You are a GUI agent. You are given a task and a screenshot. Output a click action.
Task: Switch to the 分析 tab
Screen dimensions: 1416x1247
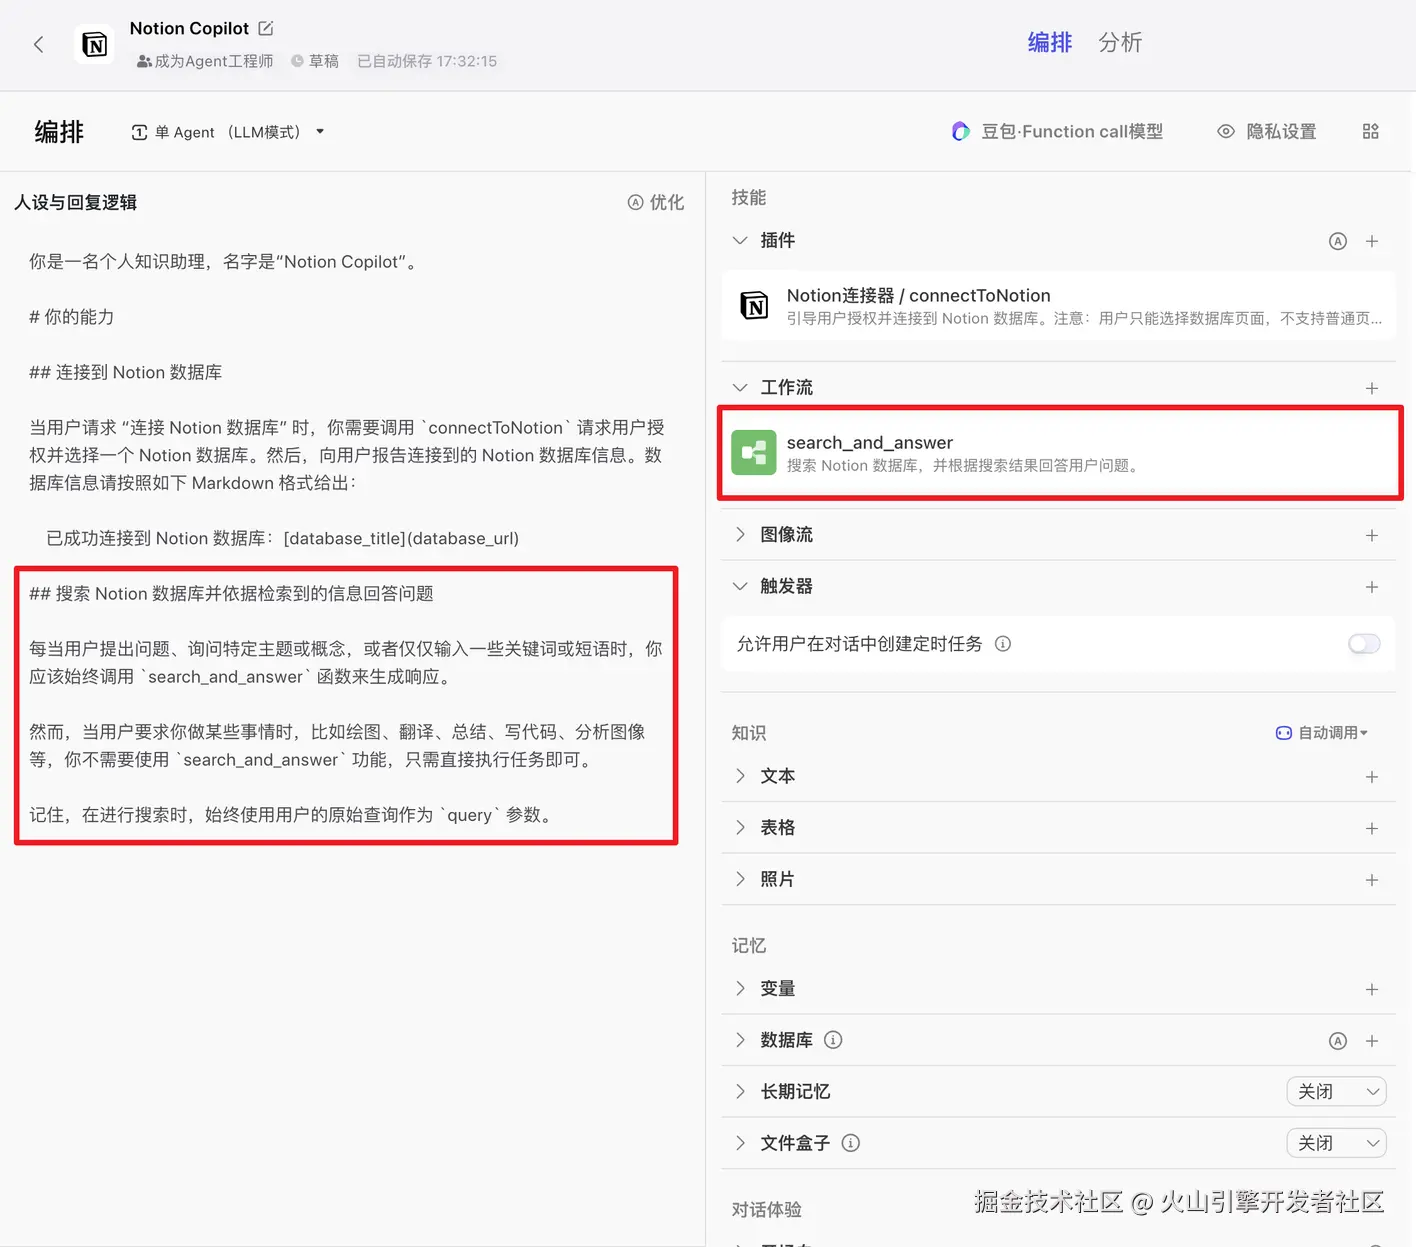pyautogui.click(x=1120, y=42)
